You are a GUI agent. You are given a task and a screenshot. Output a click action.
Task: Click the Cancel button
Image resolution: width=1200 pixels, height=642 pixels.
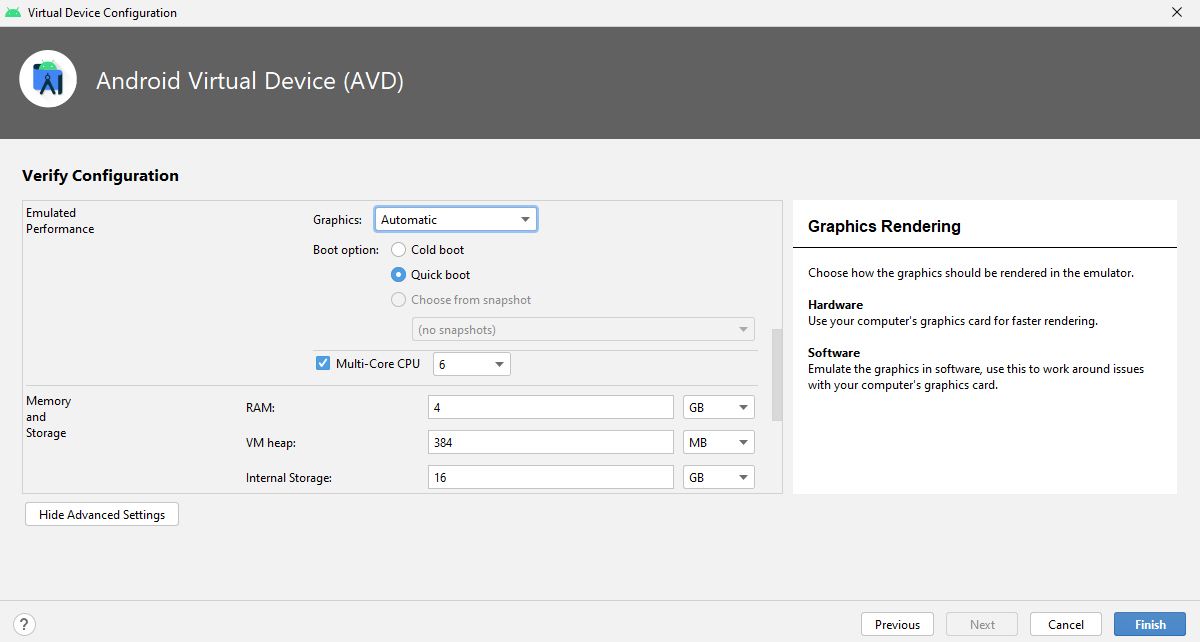pos(1066,624)
